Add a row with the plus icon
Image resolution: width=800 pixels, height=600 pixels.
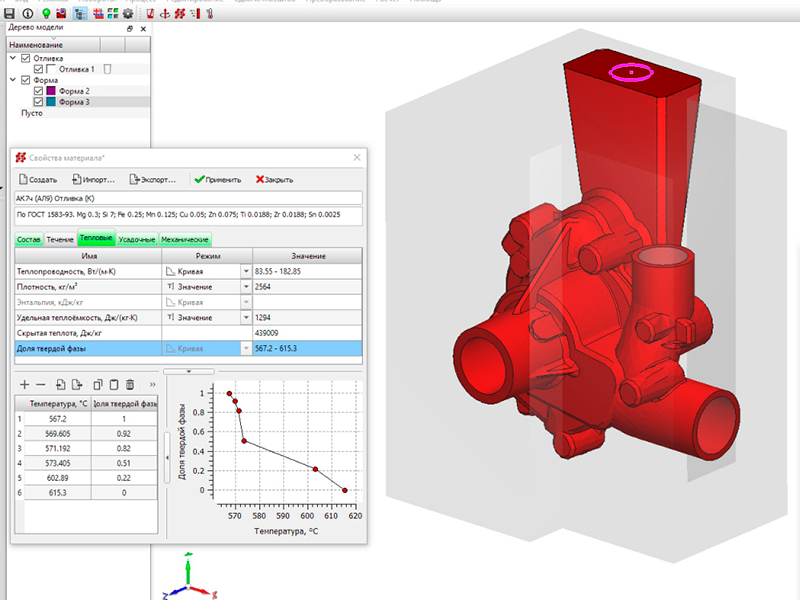tap(24, 384)
